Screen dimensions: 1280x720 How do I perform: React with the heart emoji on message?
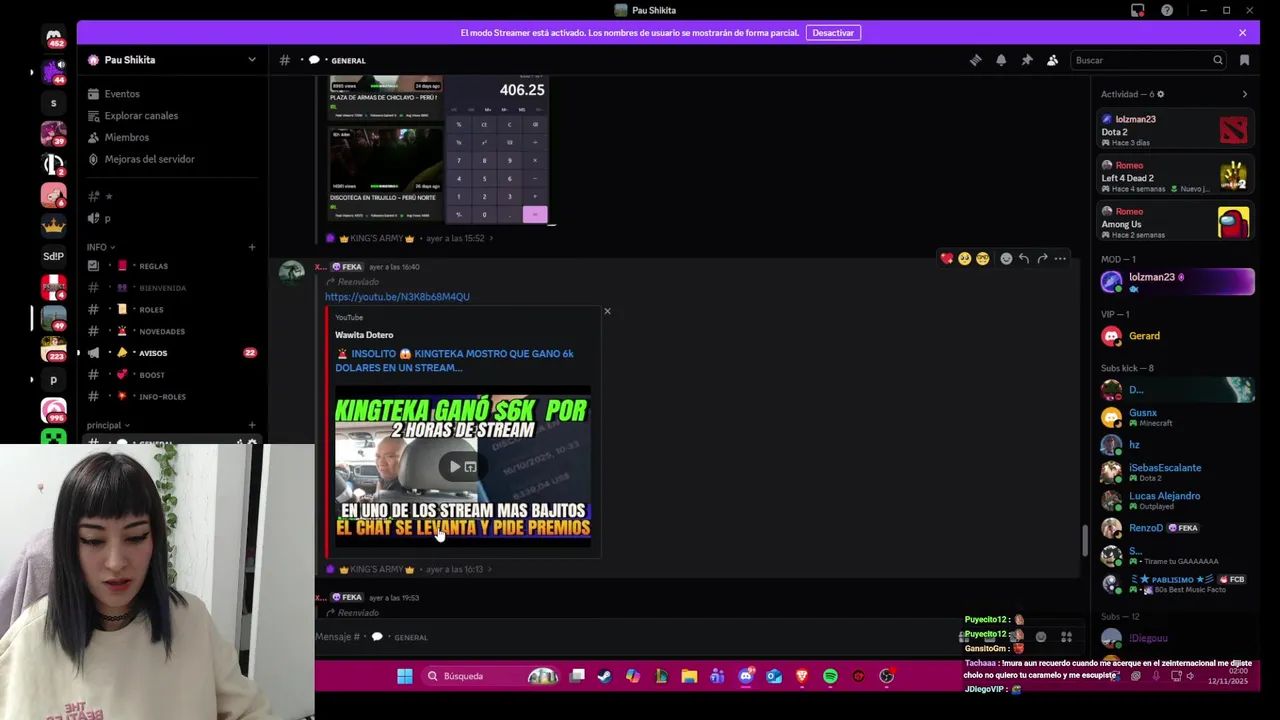pyautogui.click(x=946, y=258)
